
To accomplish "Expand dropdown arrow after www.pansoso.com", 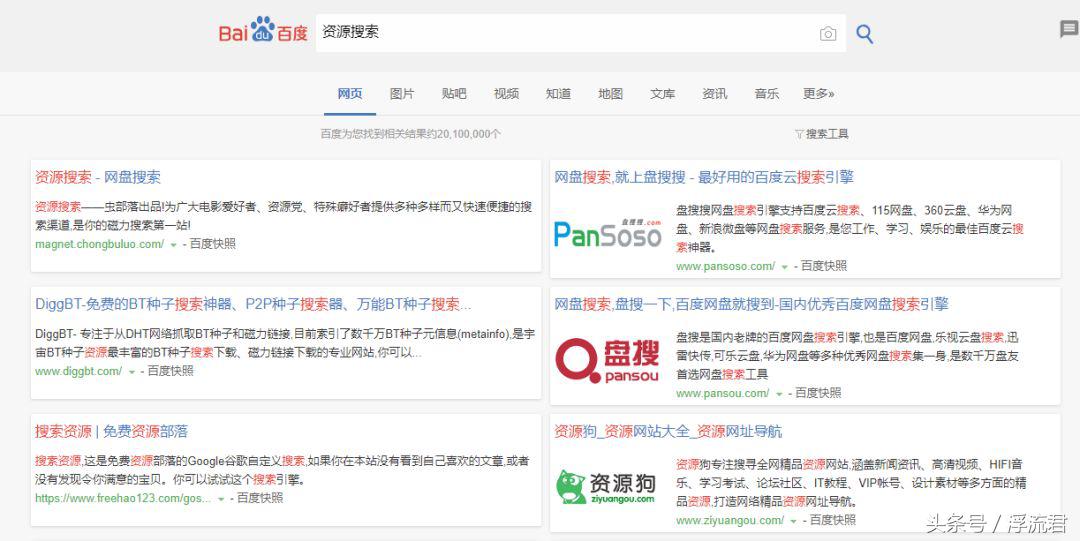I will pyautogui.click(x=785, y=267).
